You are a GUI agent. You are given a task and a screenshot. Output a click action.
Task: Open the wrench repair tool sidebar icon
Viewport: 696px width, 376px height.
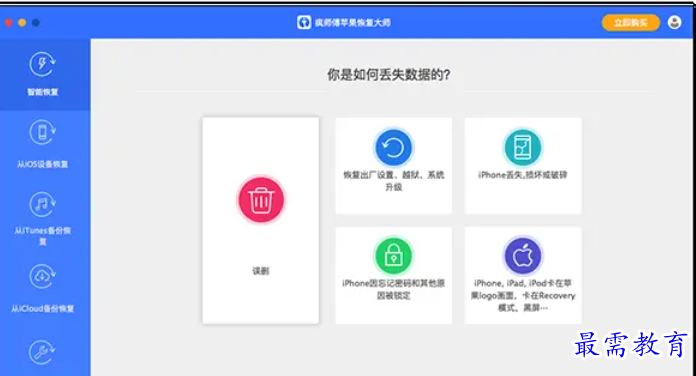tap(42, 352)
